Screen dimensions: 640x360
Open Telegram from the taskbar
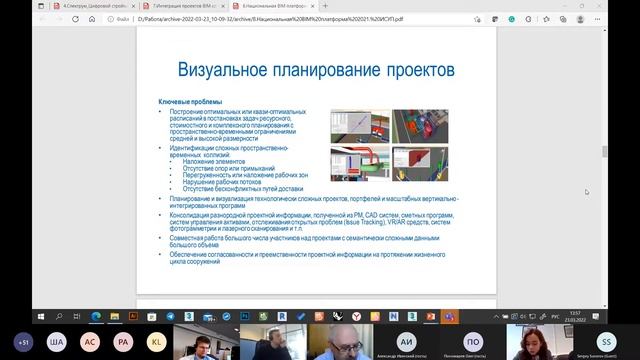coord(170,316)
